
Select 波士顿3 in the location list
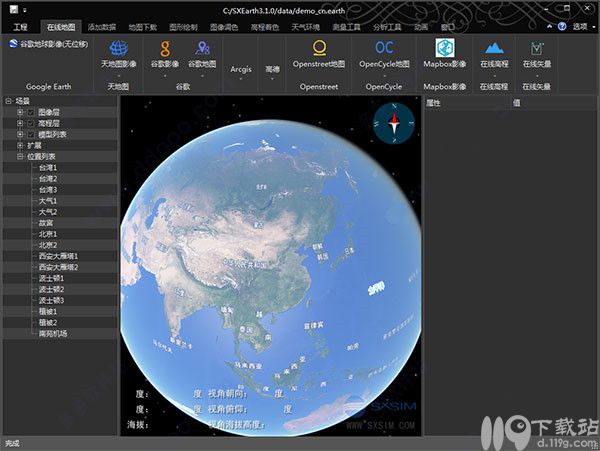coord(51,301)
